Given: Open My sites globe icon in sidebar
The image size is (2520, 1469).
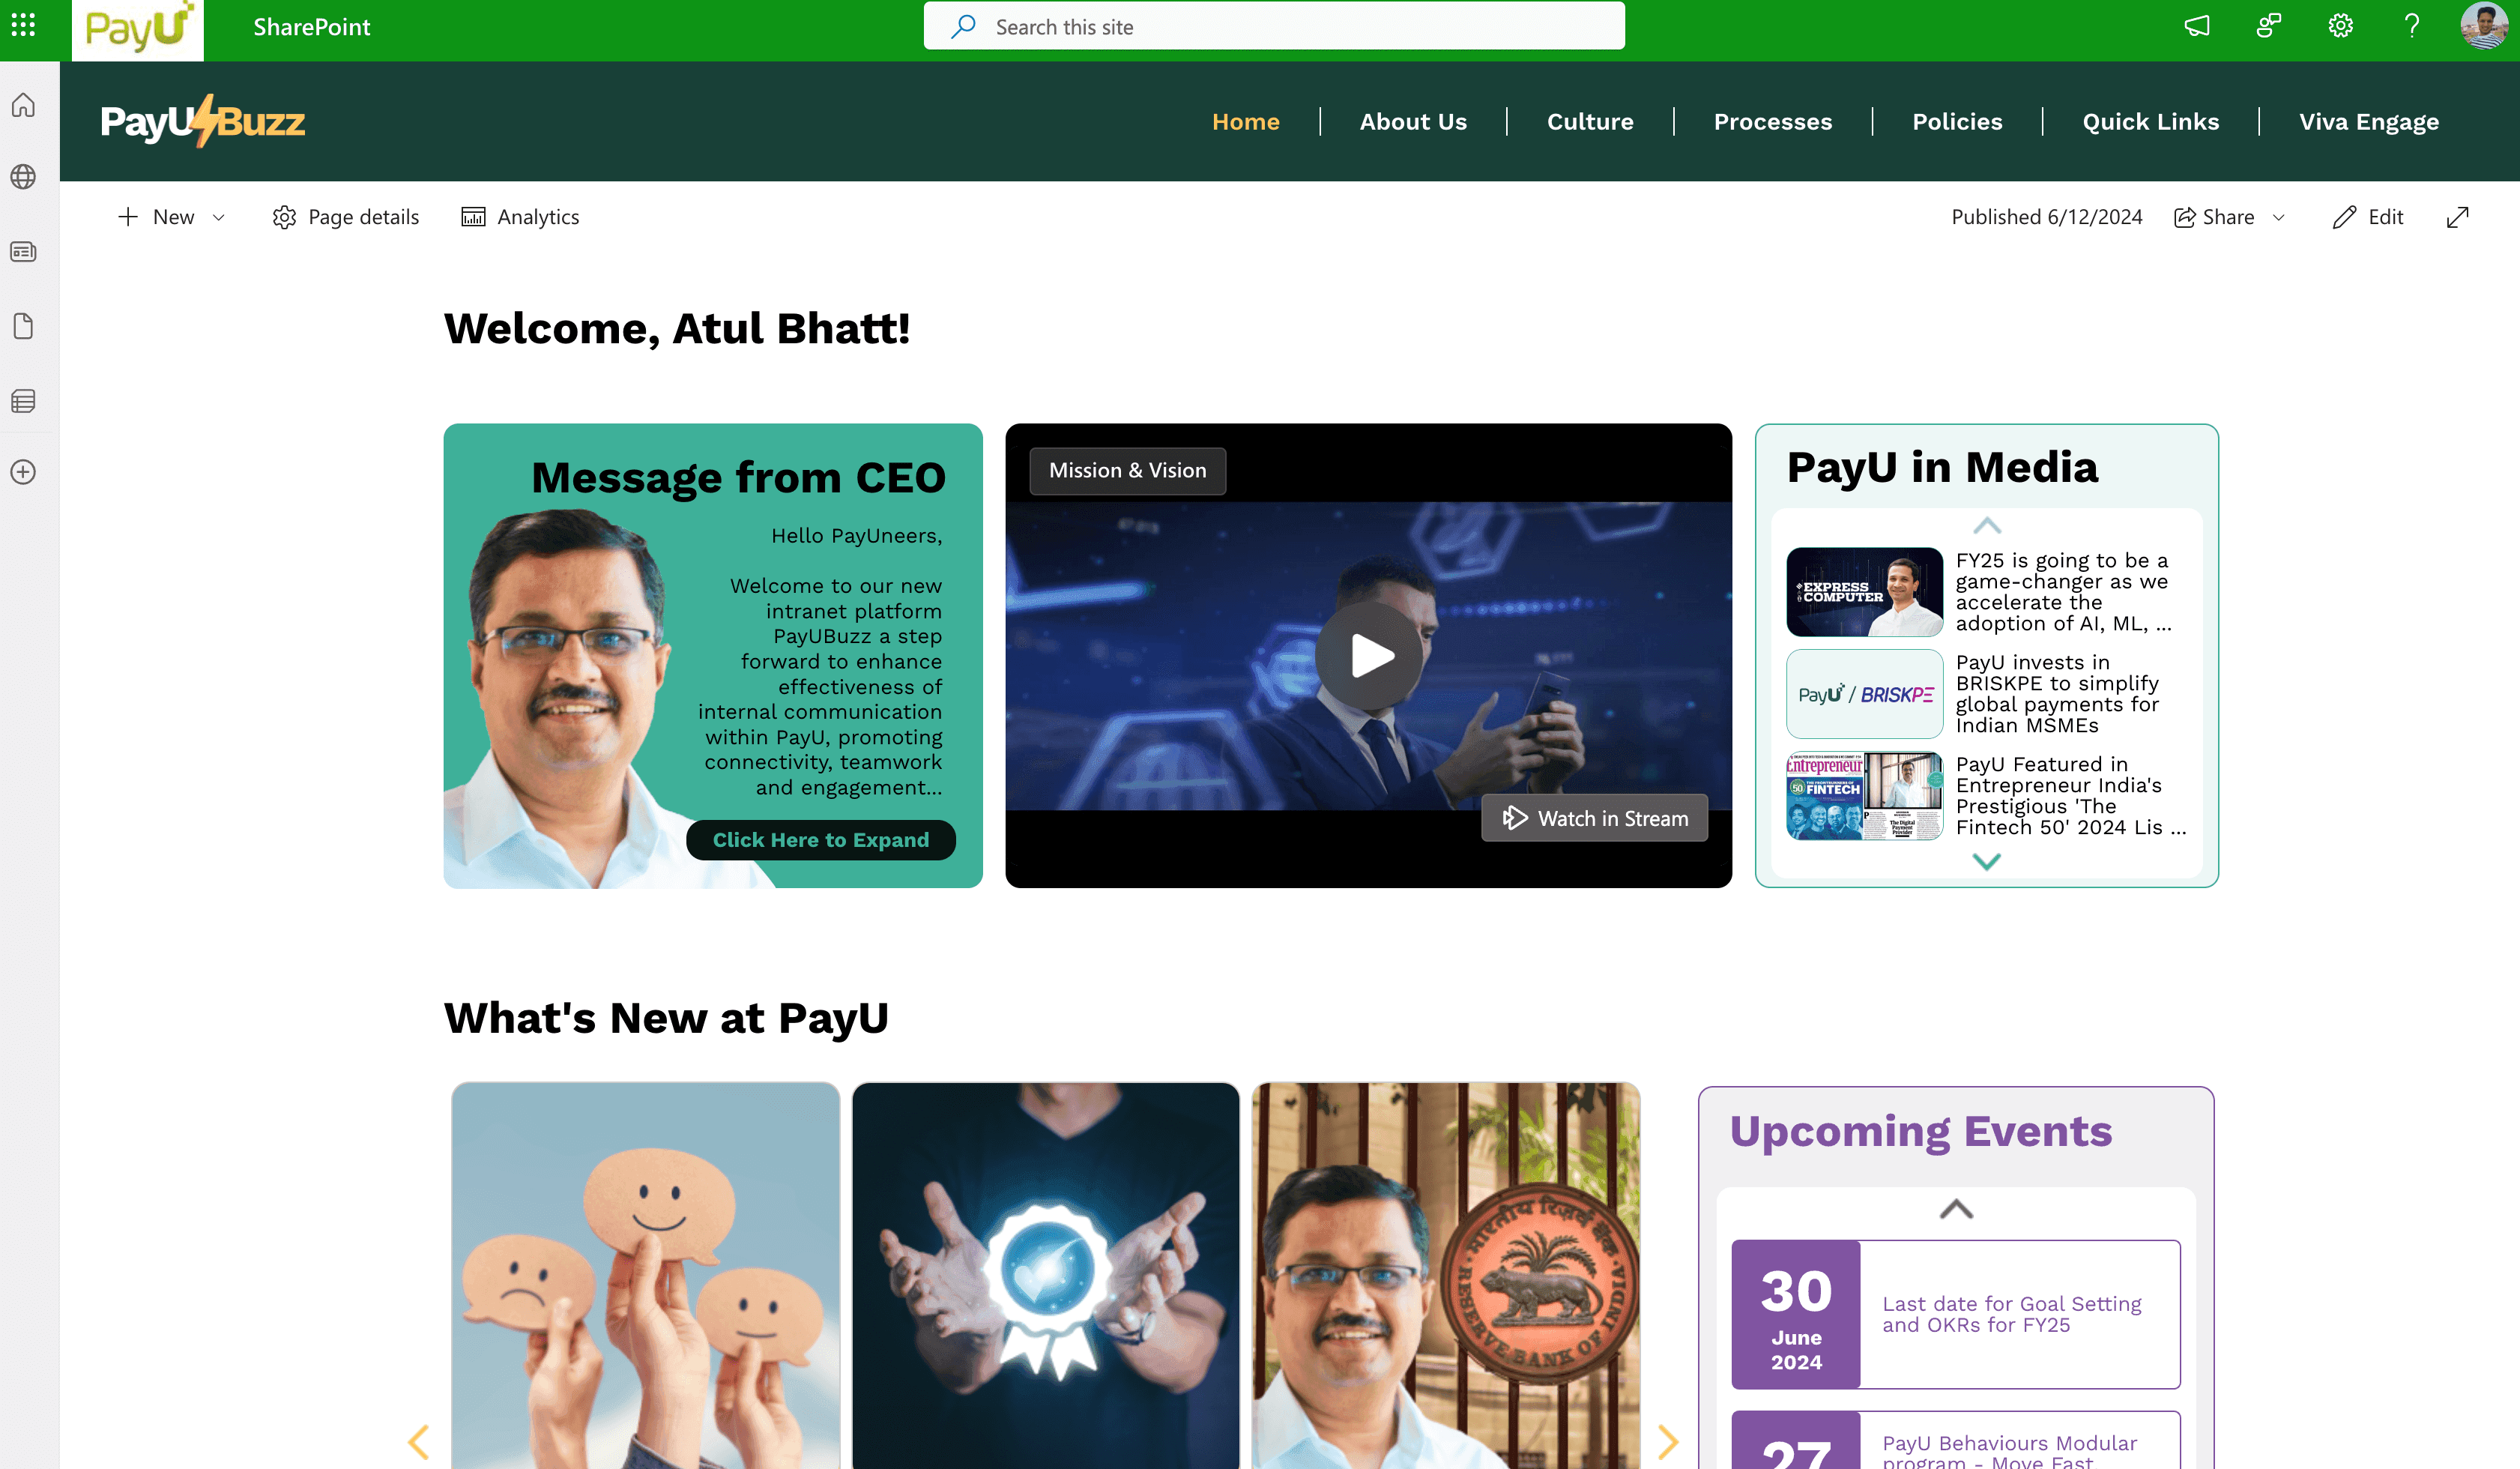Looking at the screenshot, I should 24,177.
